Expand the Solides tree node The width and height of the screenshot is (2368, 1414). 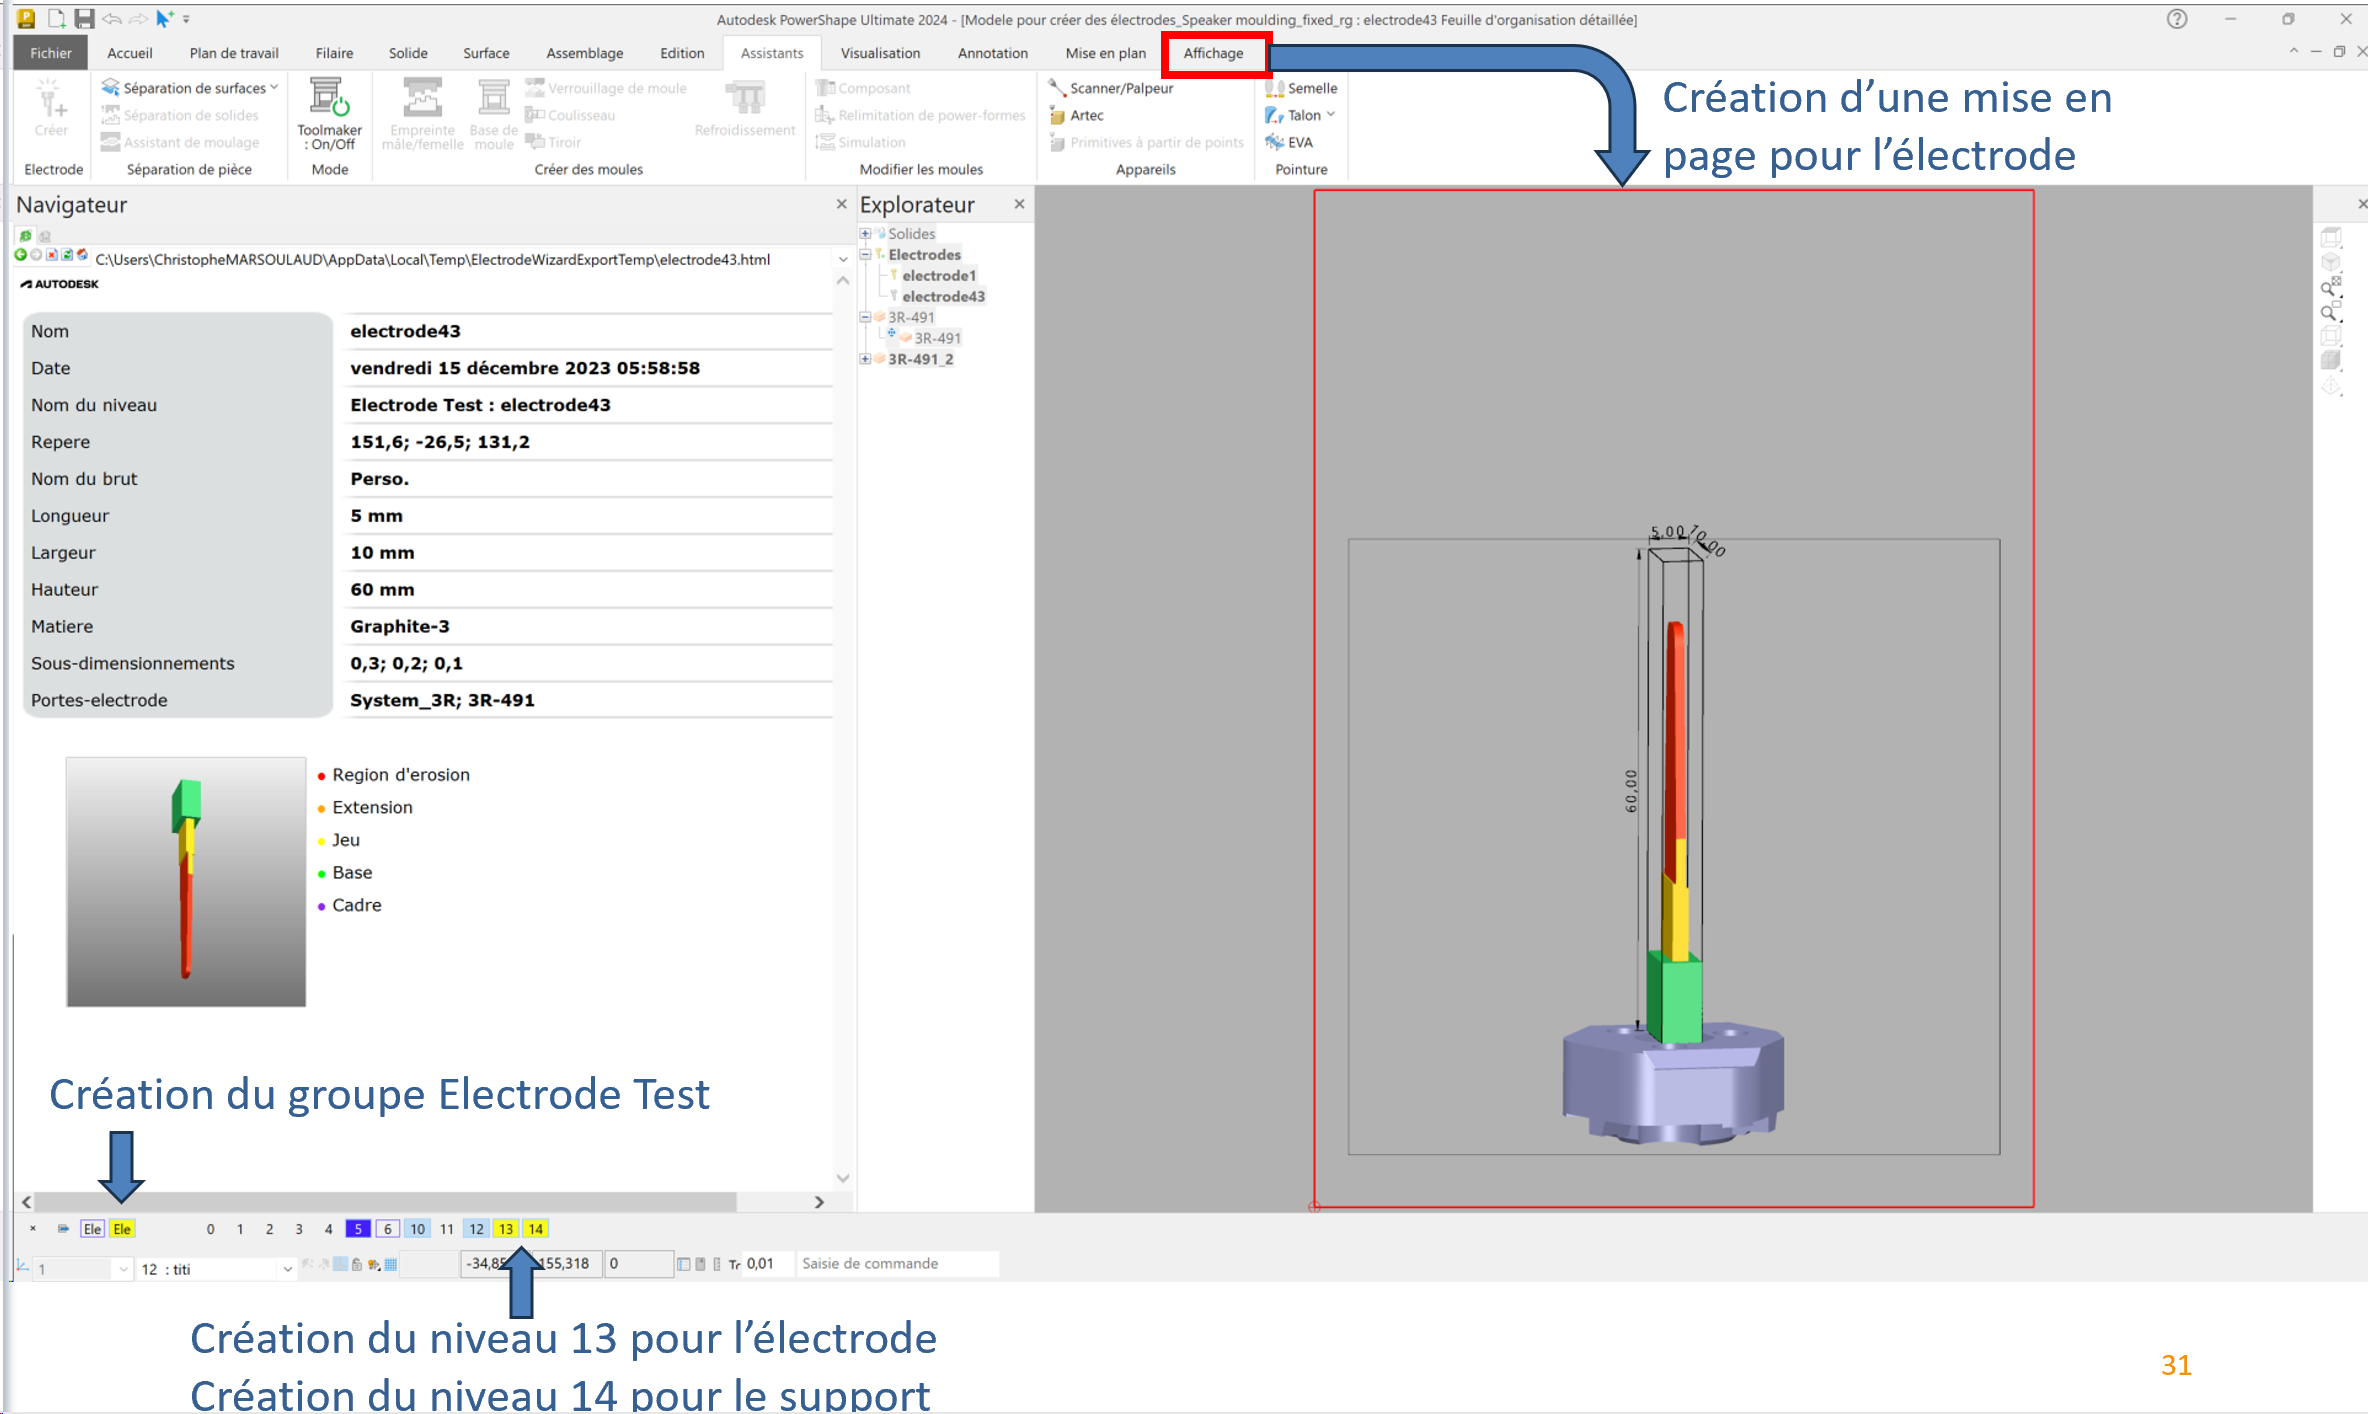[x=866, y=234]
